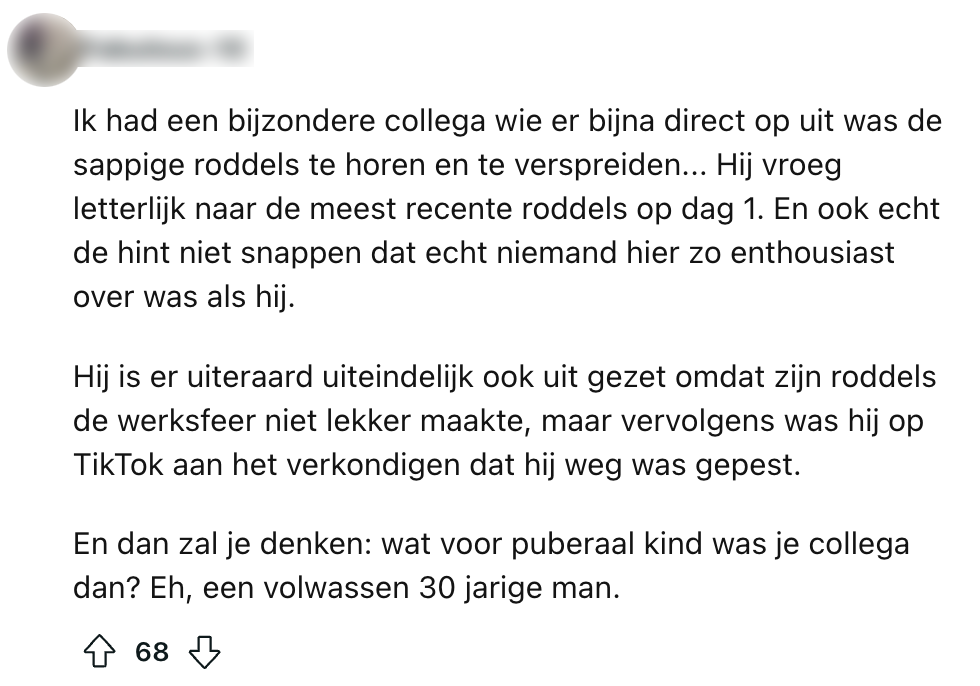Click the paragraph starting "En dan zal je denken"

[491, 567]
